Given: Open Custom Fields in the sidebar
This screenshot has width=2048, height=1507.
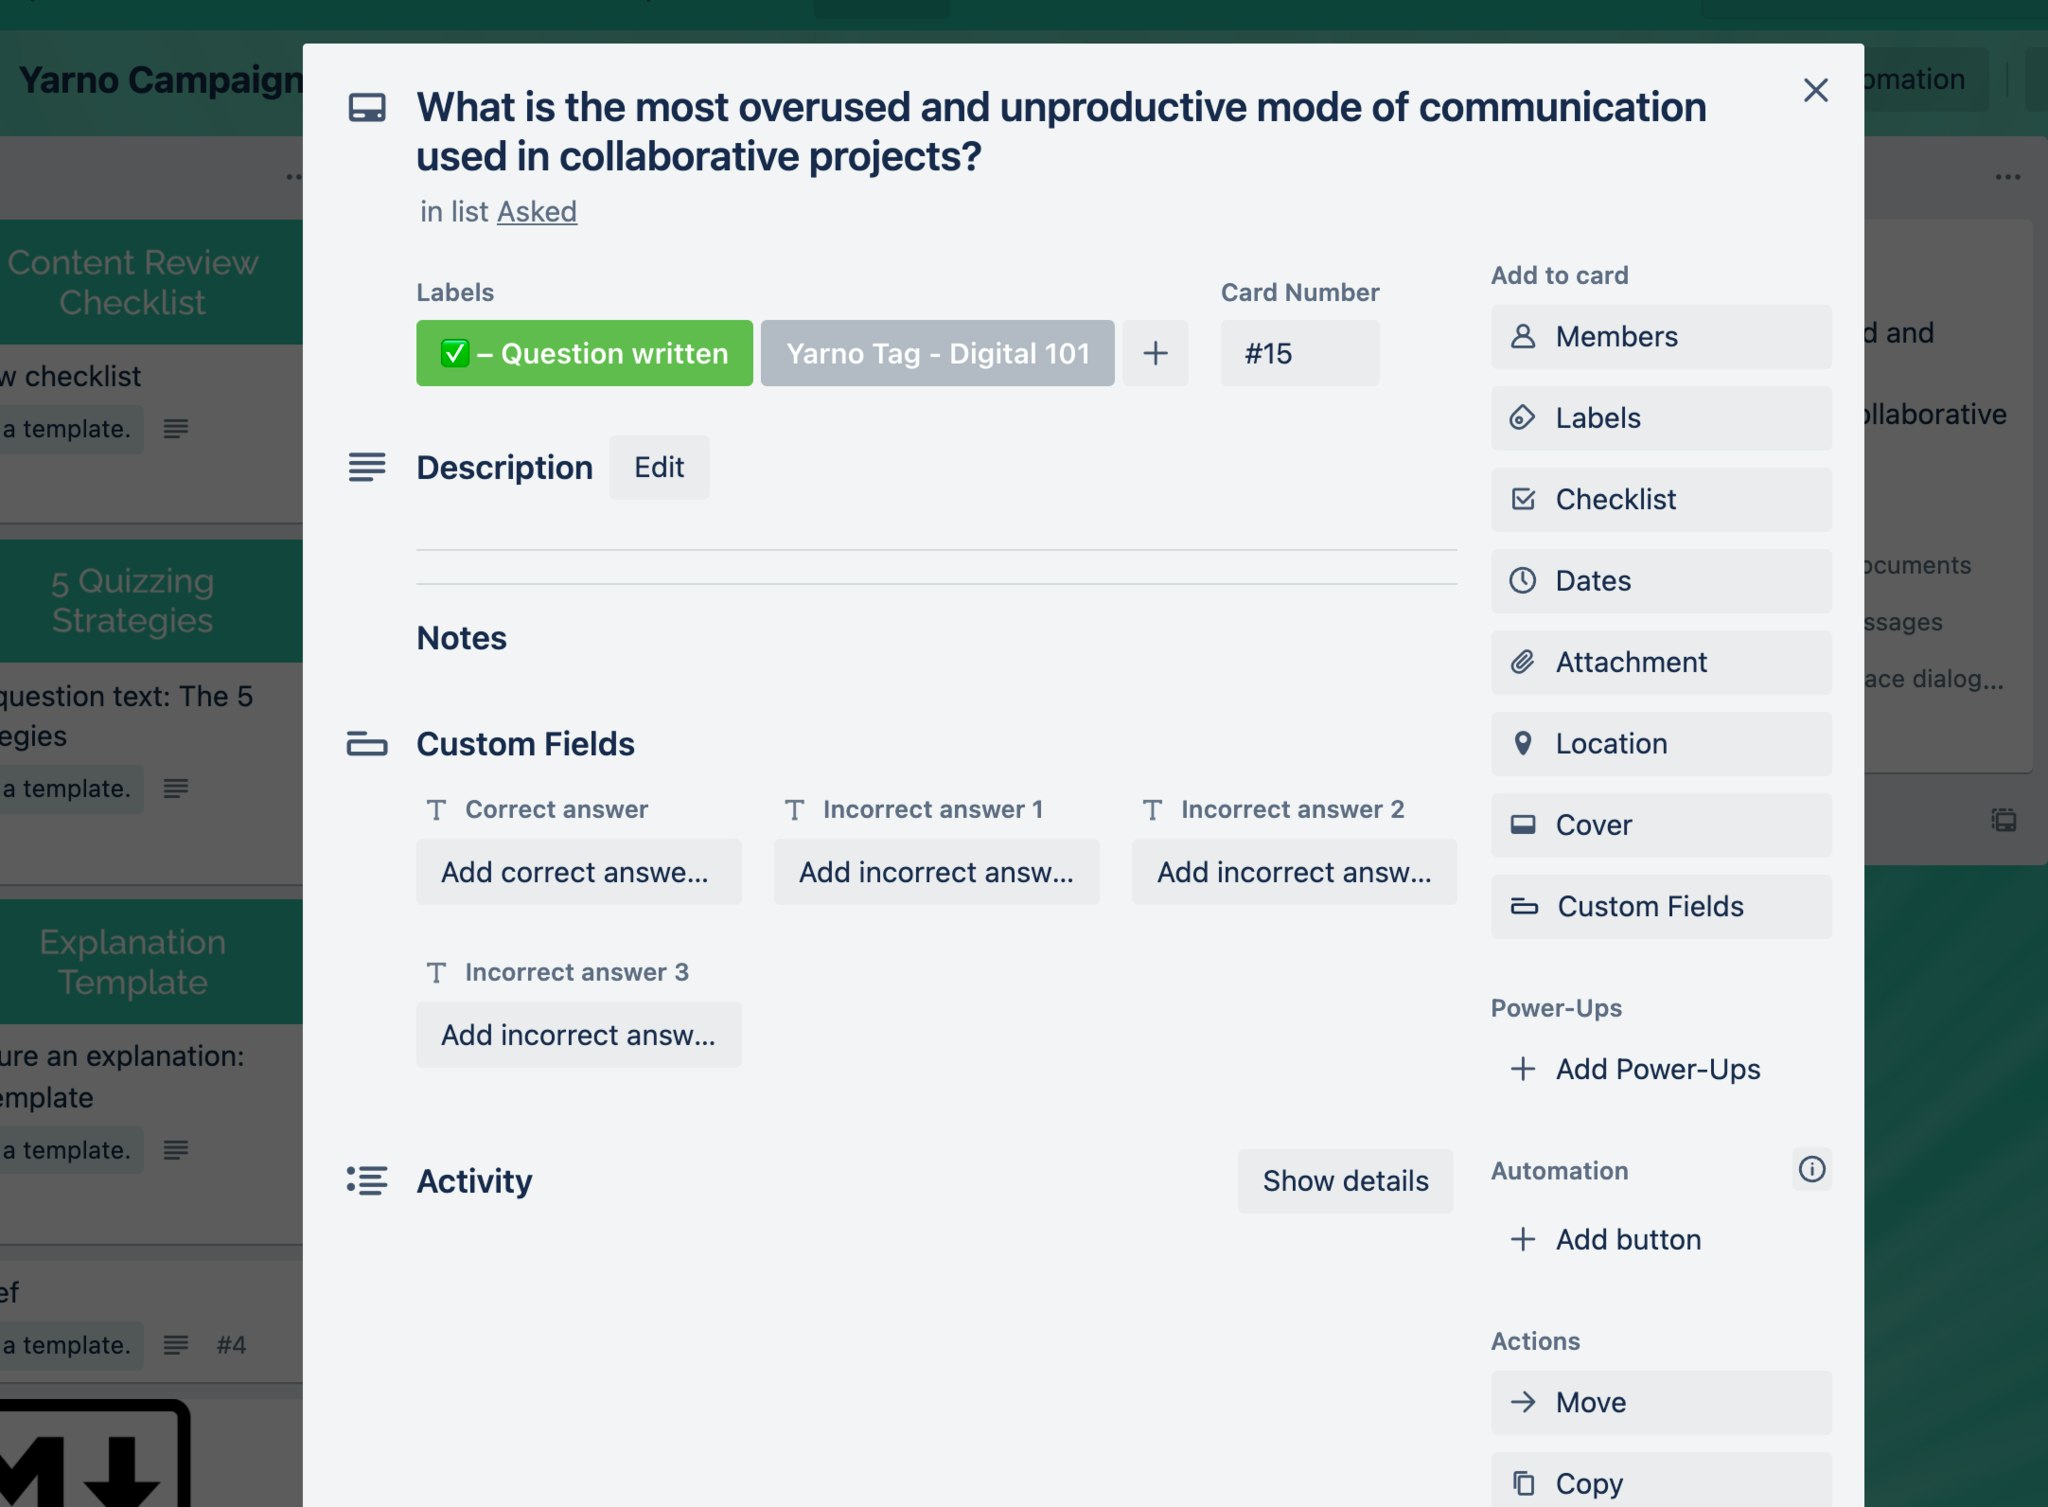Looking at the screenshot, I should pyautogui.click(x=1660, y=907).
